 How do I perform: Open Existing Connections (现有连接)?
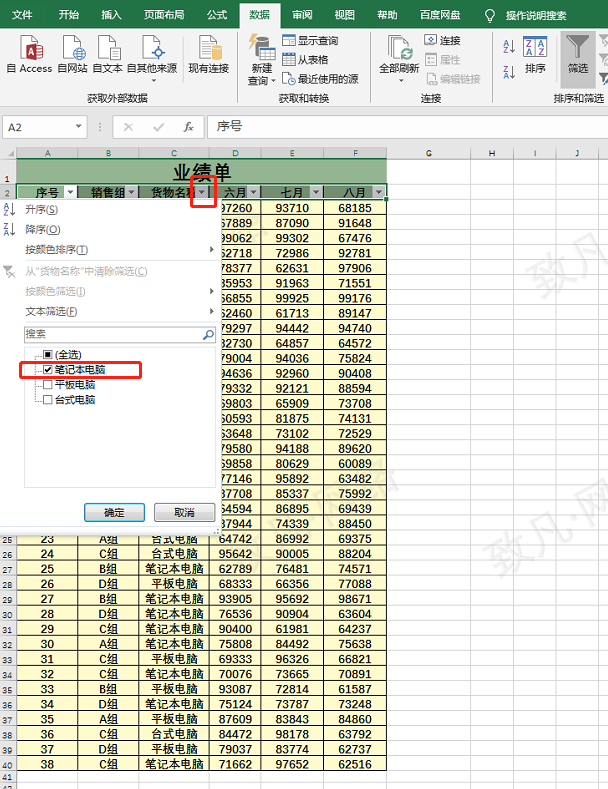click(208, 54)
